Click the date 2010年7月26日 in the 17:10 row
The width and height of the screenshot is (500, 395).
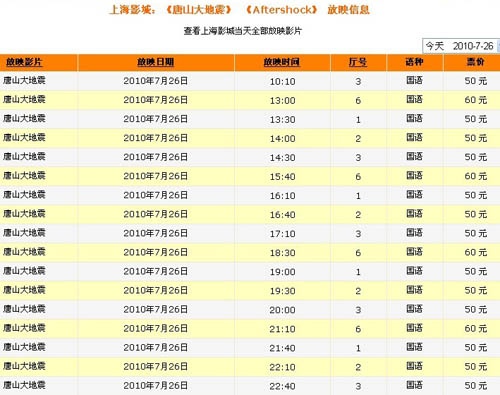point(156,233)
